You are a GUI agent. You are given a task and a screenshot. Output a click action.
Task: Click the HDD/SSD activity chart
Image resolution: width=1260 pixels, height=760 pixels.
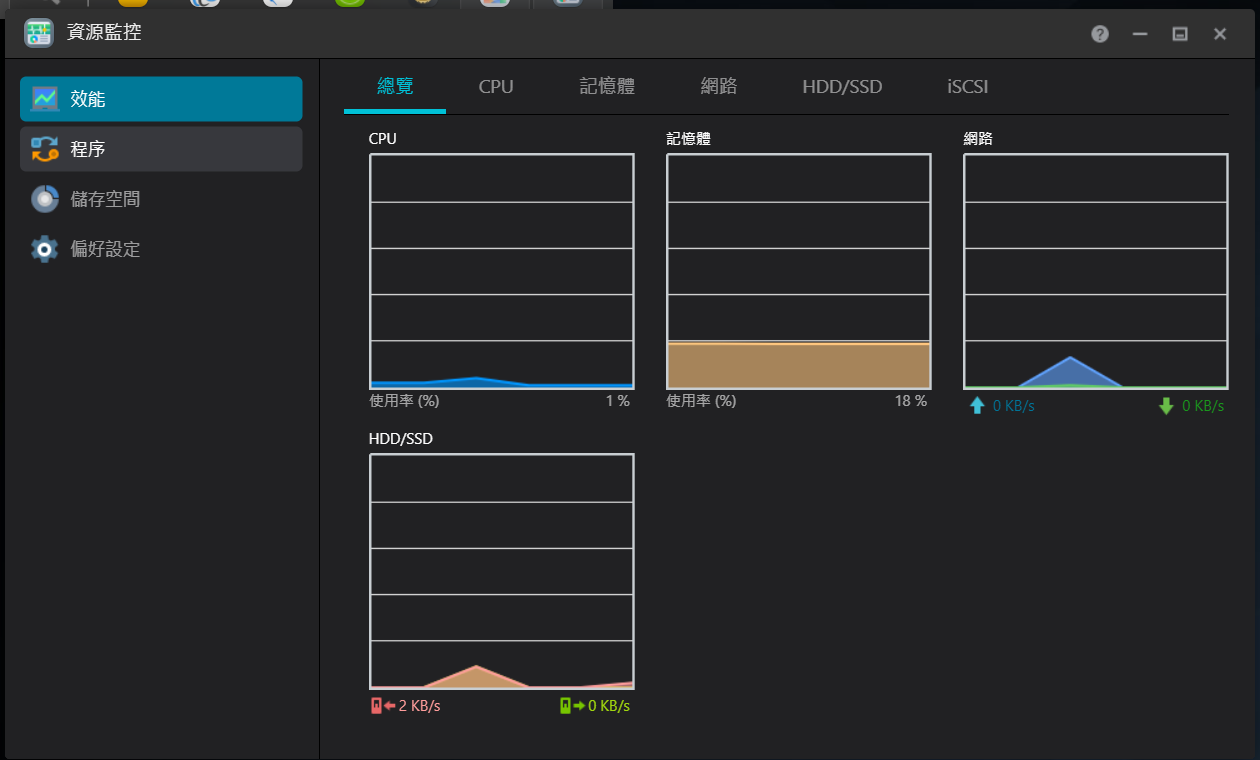(x=501, y=571)
